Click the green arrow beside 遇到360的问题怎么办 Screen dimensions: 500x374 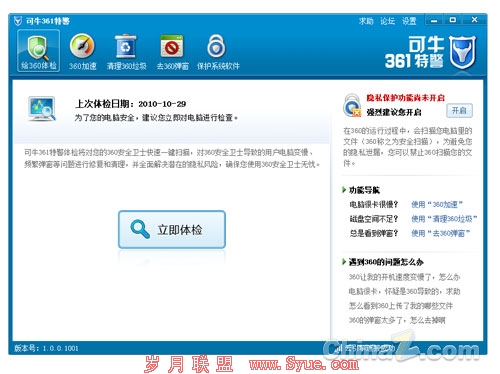[344, 262]
